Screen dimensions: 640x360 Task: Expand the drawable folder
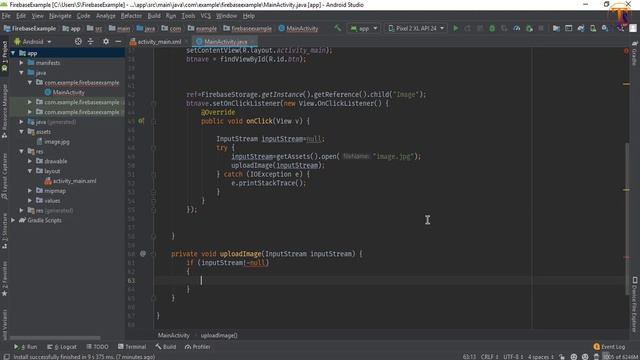(x=30, y=161)
